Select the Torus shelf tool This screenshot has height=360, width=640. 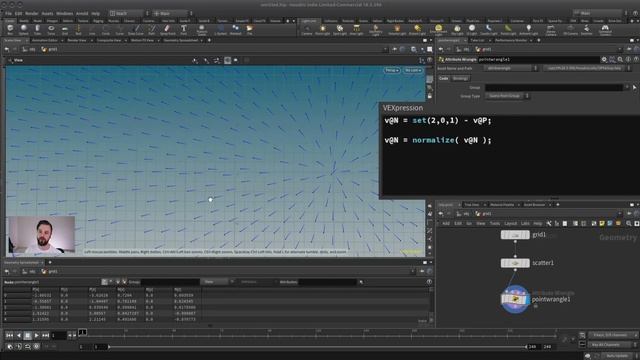(51, 29)
